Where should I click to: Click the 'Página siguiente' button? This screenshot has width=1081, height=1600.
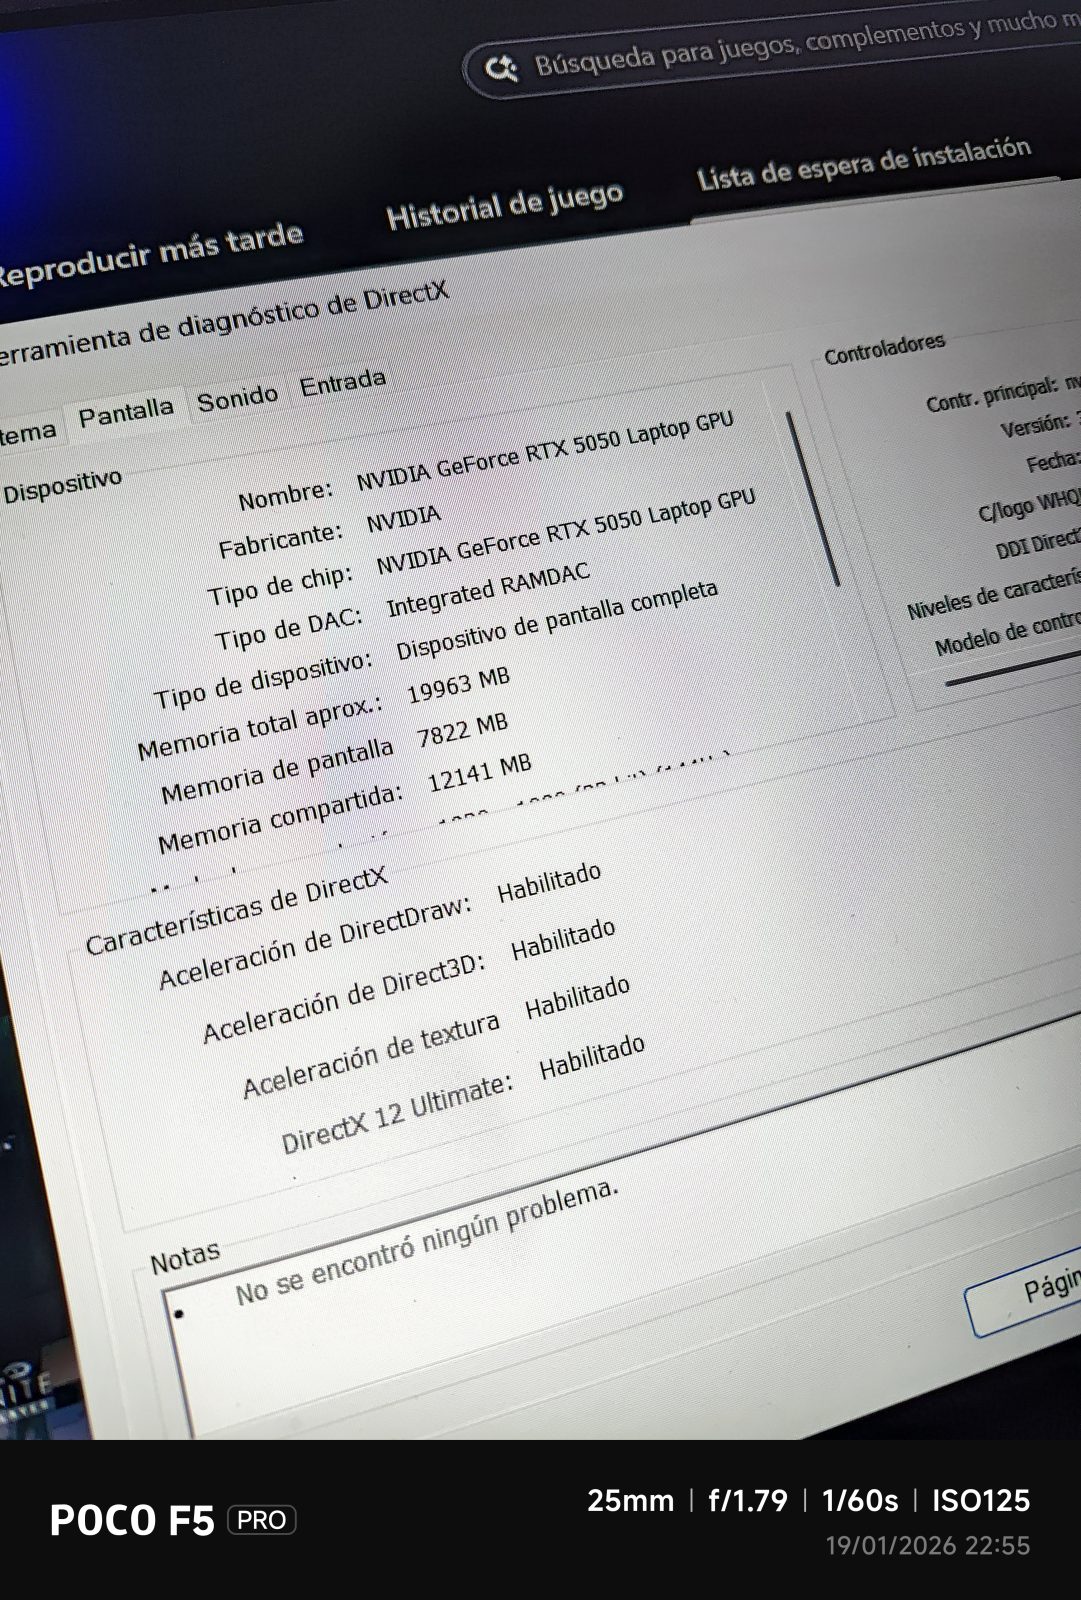pos(1025,1291)
